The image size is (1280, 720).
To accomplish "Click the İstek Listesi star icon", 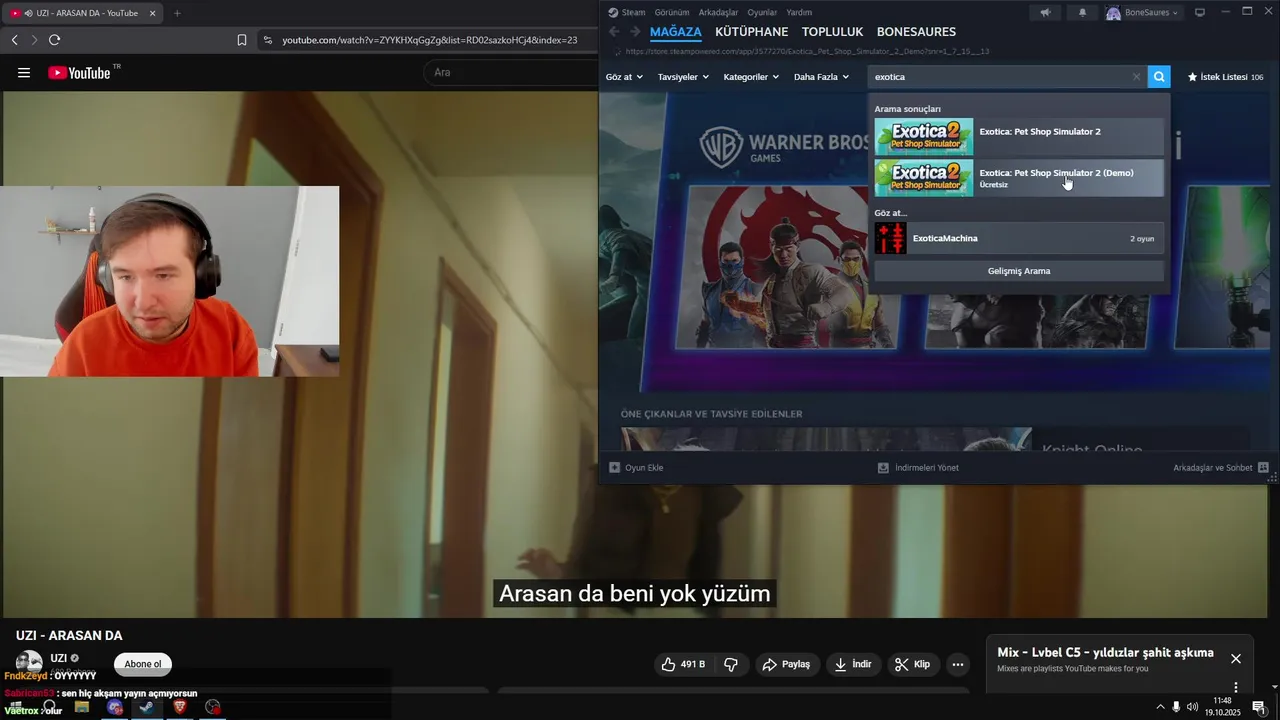I will pos(1192,77).
